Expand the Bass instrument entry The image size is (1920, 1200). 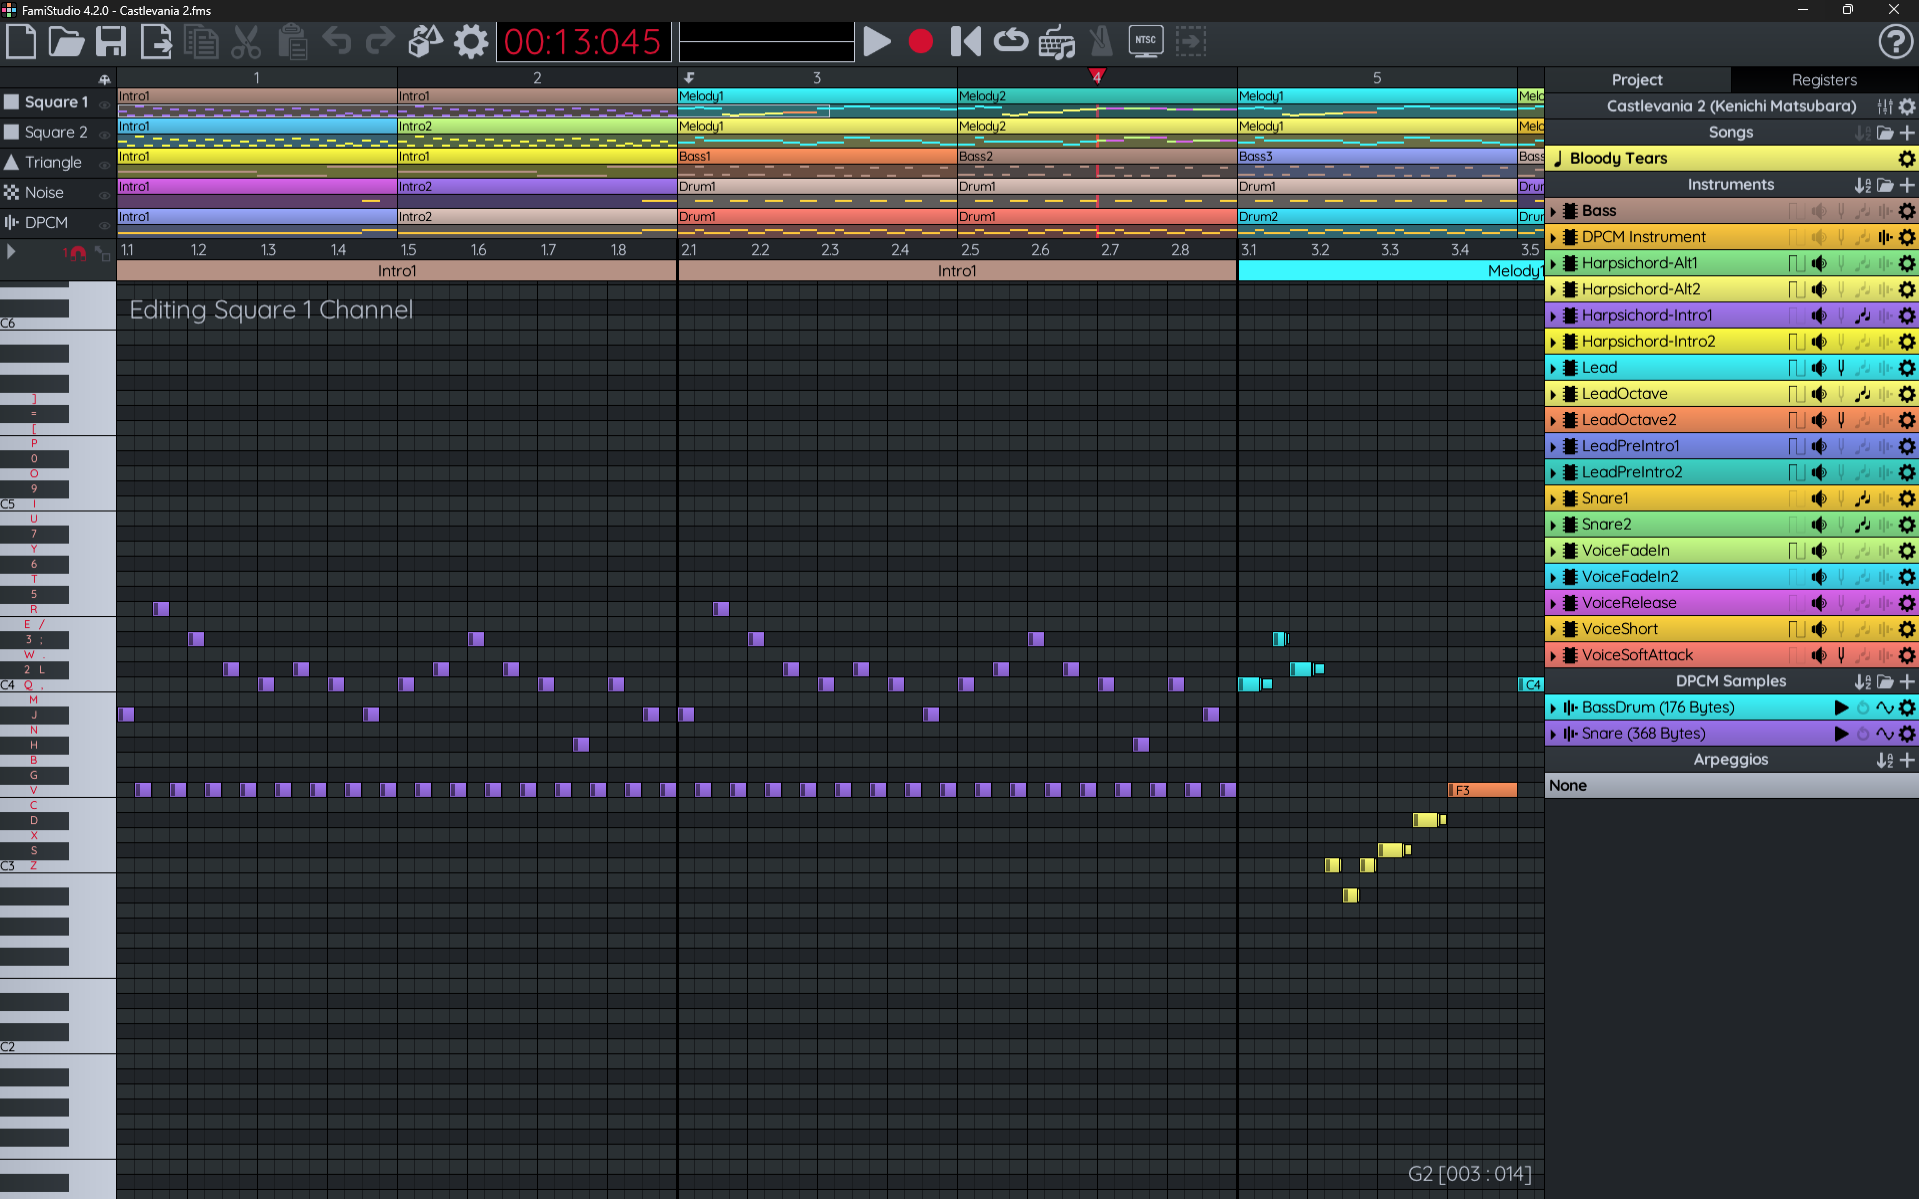(1553, 211)
